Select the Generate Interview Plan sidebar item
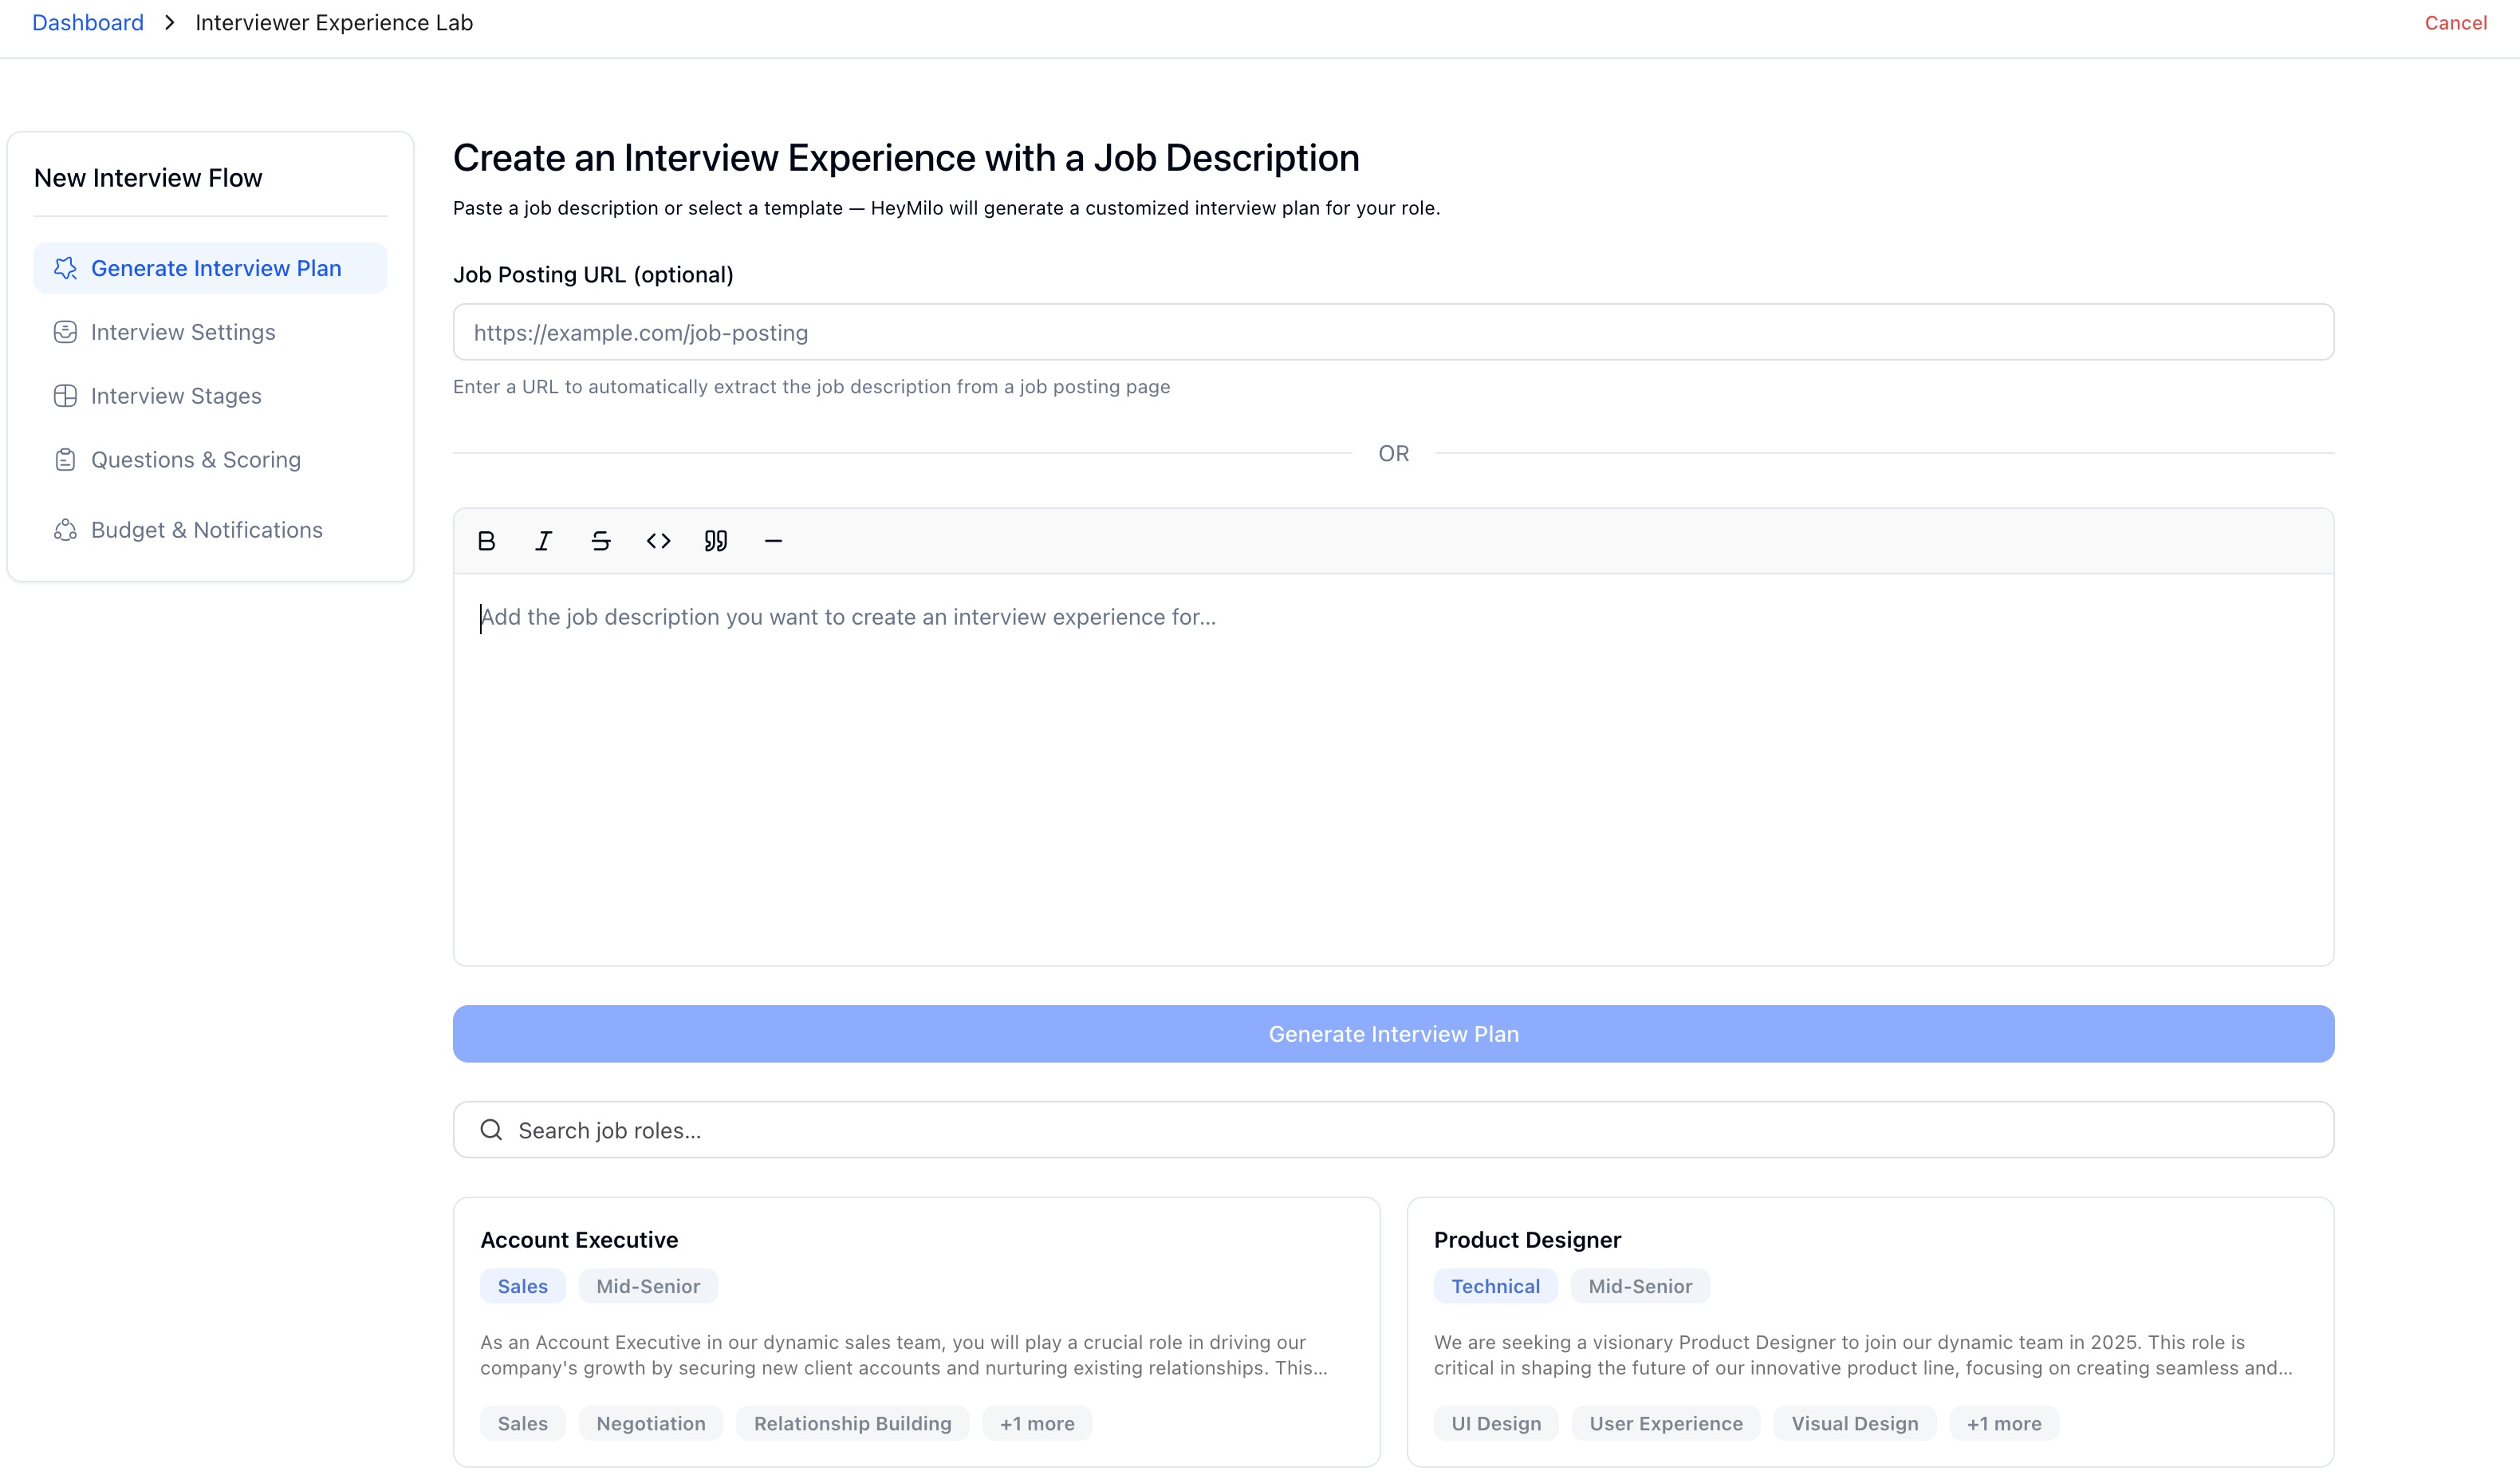This screenshot has width=2520, height=1479. (x=215, y=268)
